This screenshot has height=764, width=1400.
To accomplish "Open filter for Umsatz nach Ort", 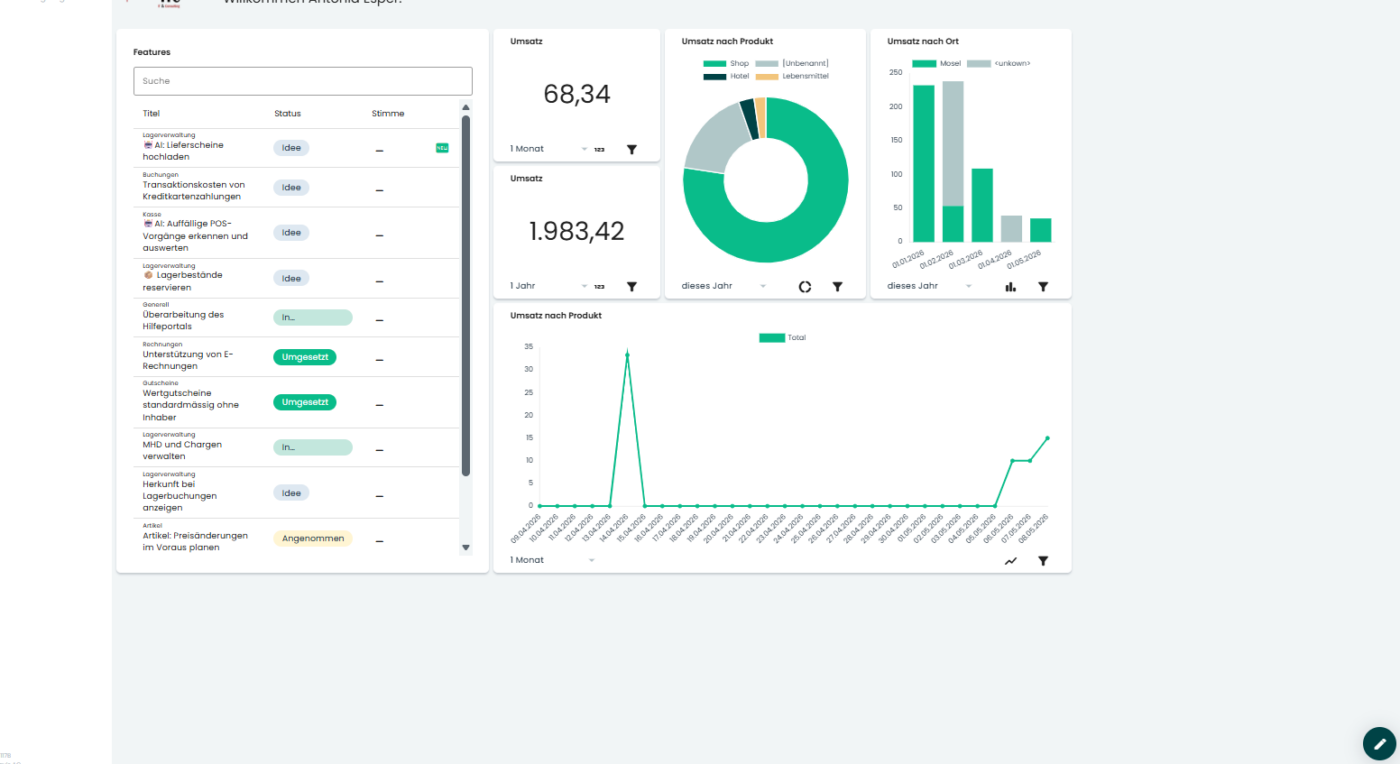I will coord(1043,286).
